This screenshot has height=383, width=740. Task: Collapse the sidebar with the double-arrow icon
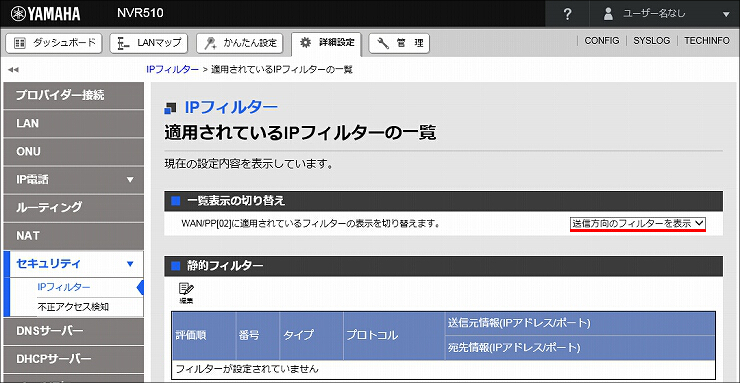coord(13,70)
